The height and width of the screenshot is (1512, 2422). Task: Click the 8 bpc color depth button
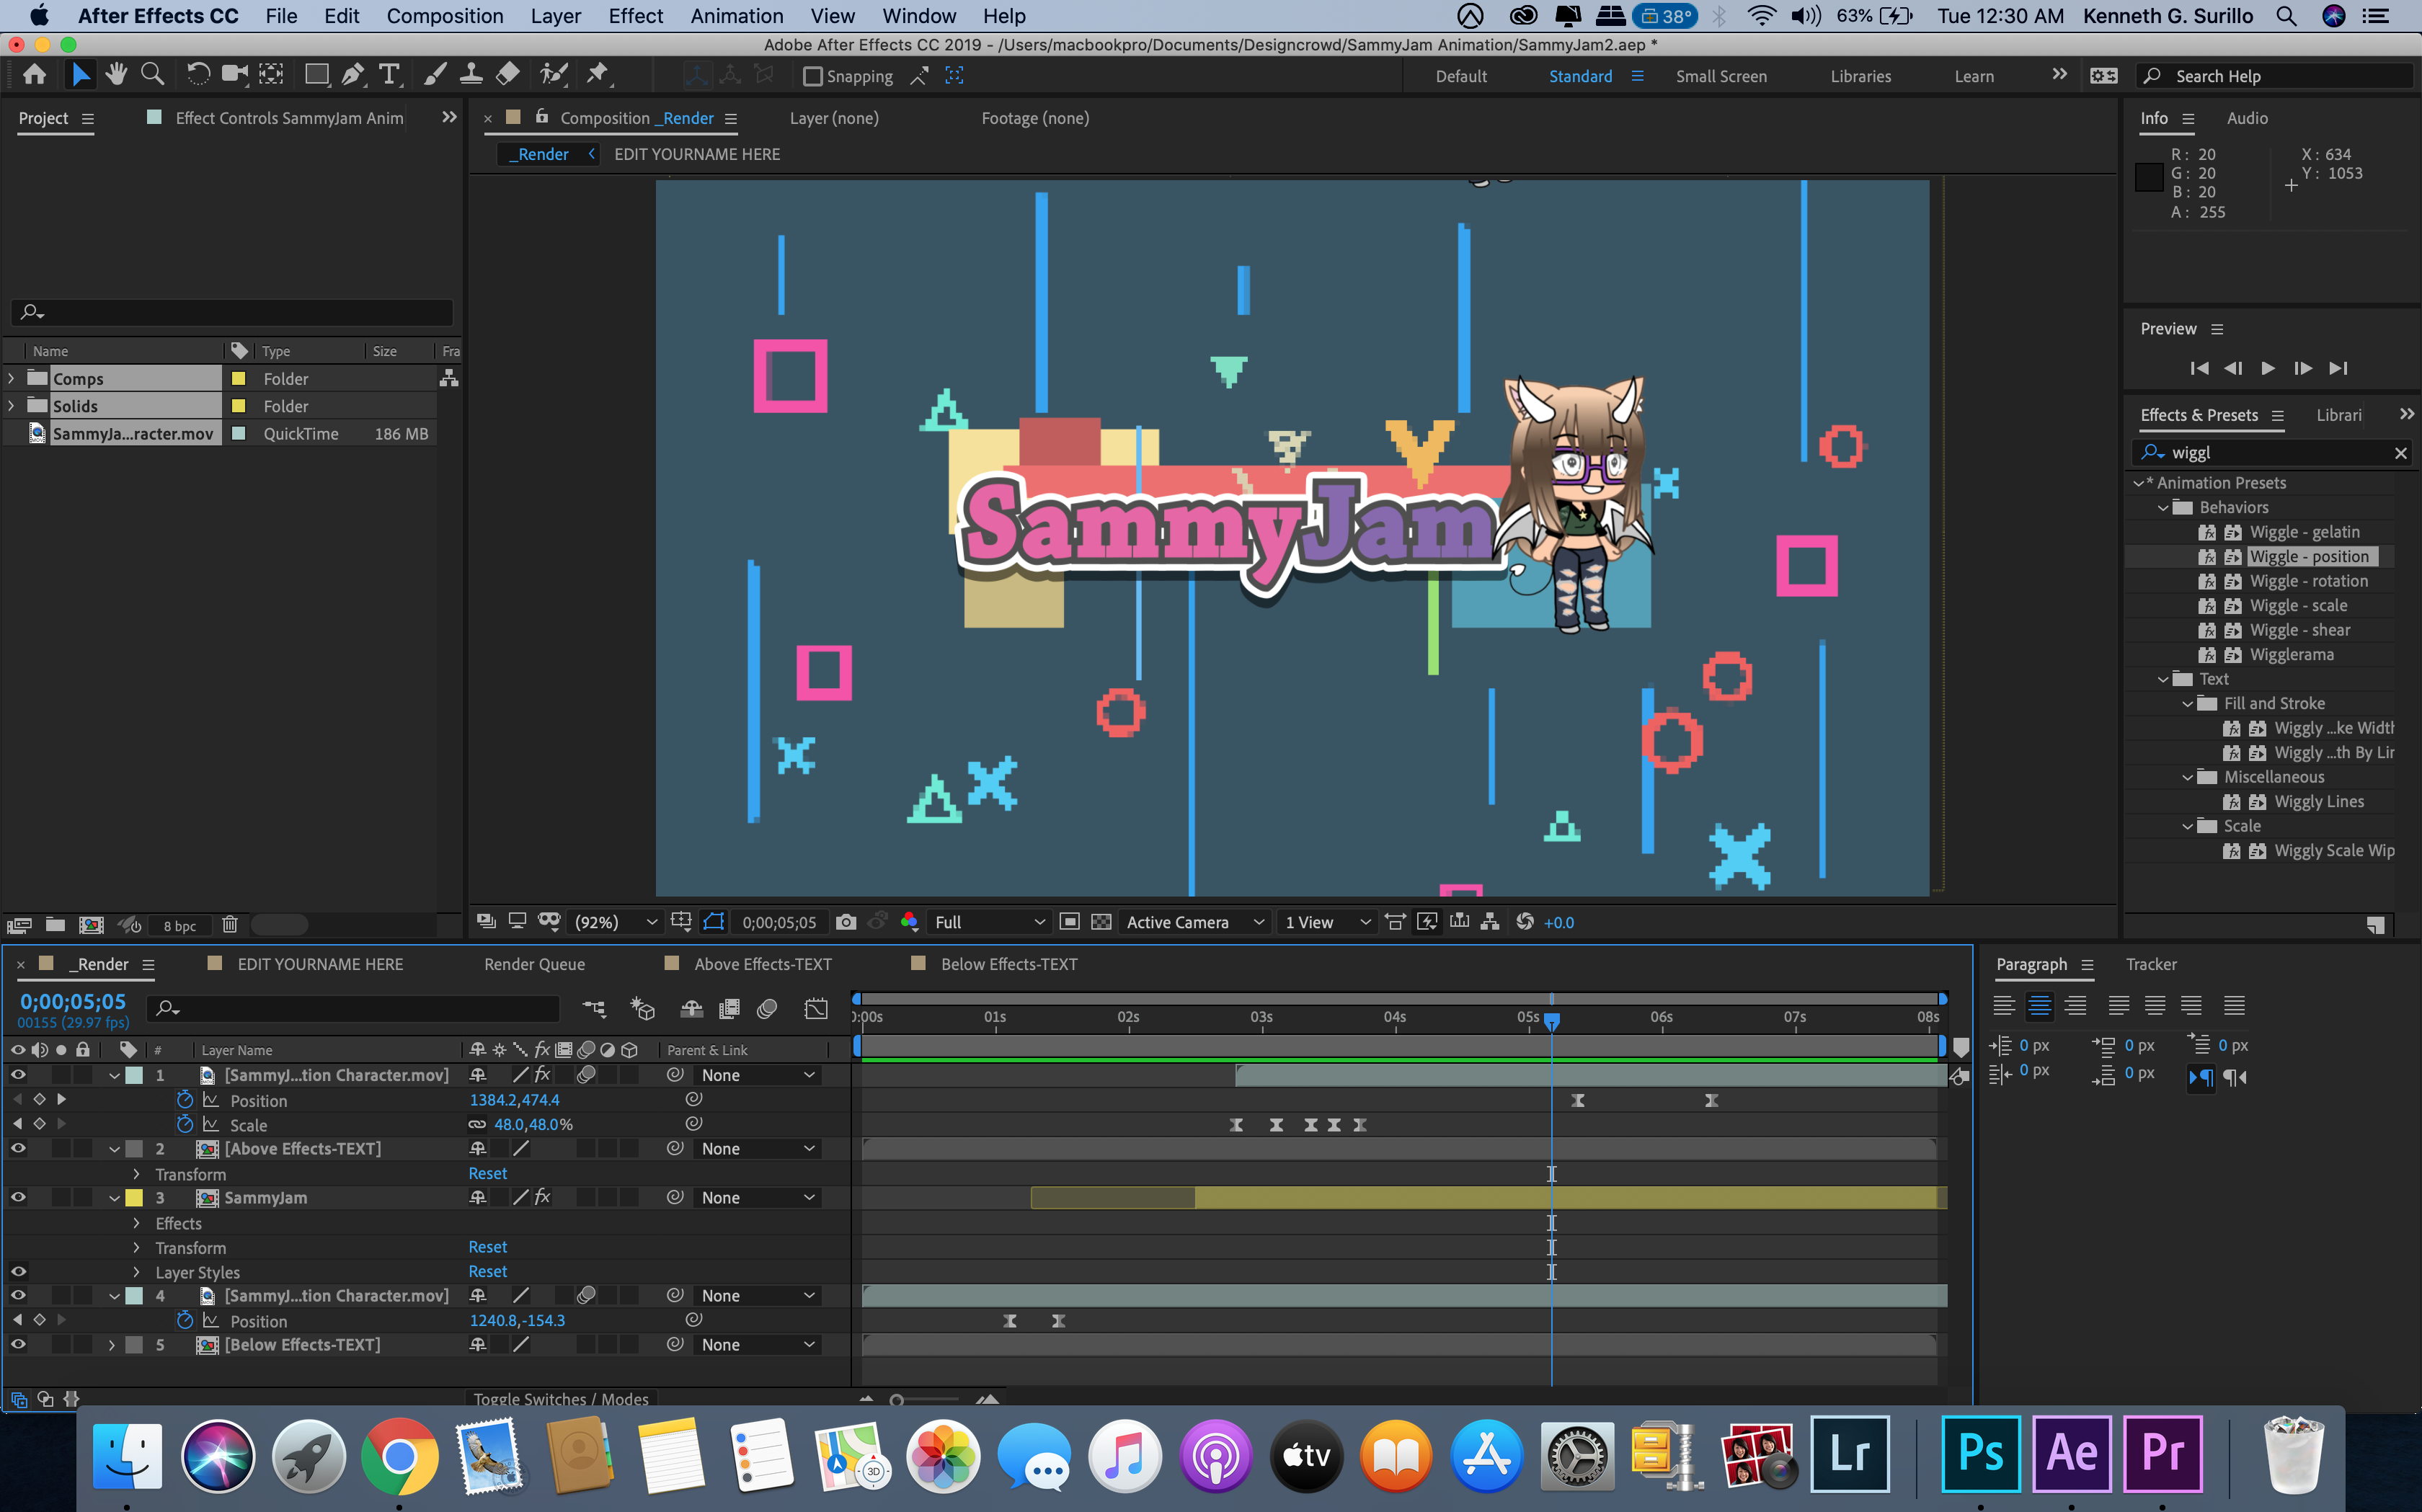180,926
